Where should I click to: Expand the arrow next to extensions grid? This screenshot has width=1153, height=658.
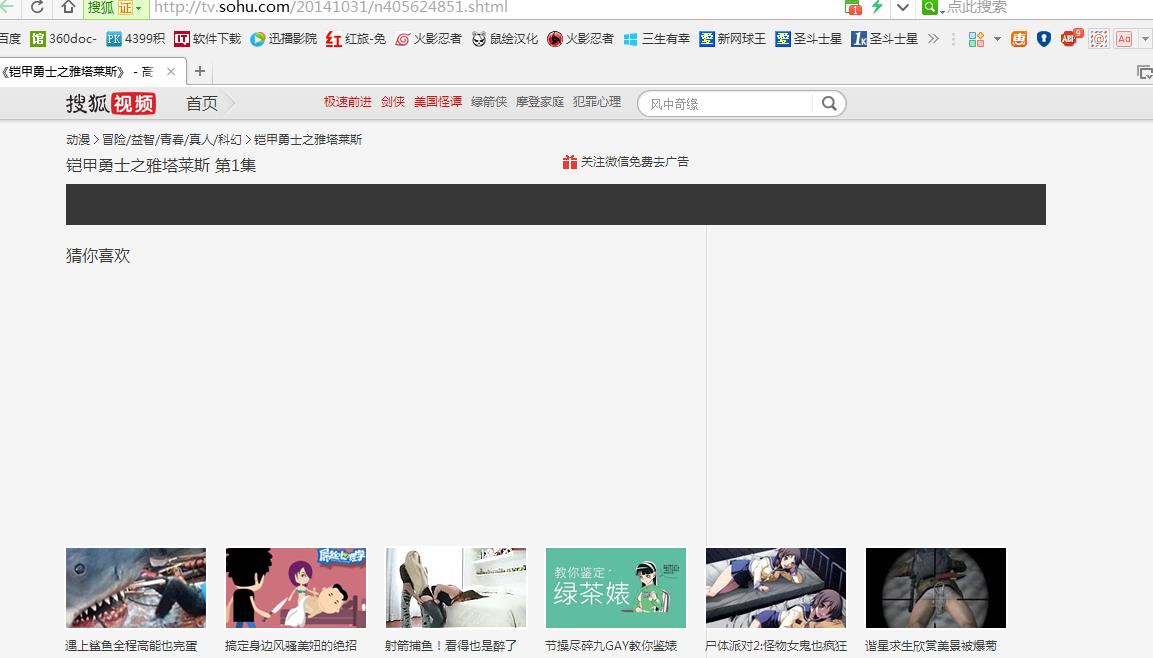point(997,39)
